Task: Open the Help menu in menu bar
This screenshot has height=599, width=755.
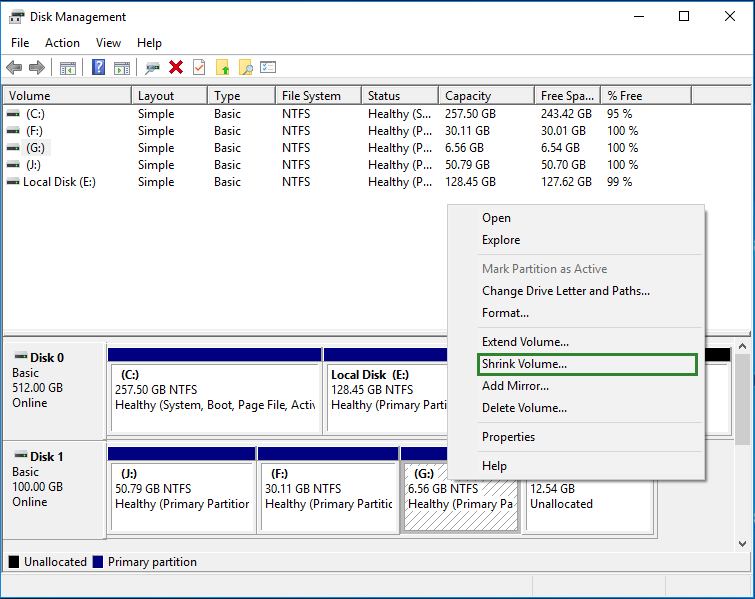Action: coord(149,43)
